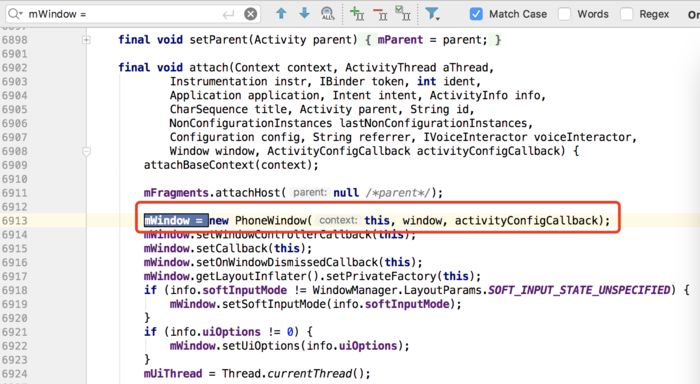This screenshot has height=384, width=700.
Task: Click 'setSoftInputMode' method call
Action: (x=274, y=304)
